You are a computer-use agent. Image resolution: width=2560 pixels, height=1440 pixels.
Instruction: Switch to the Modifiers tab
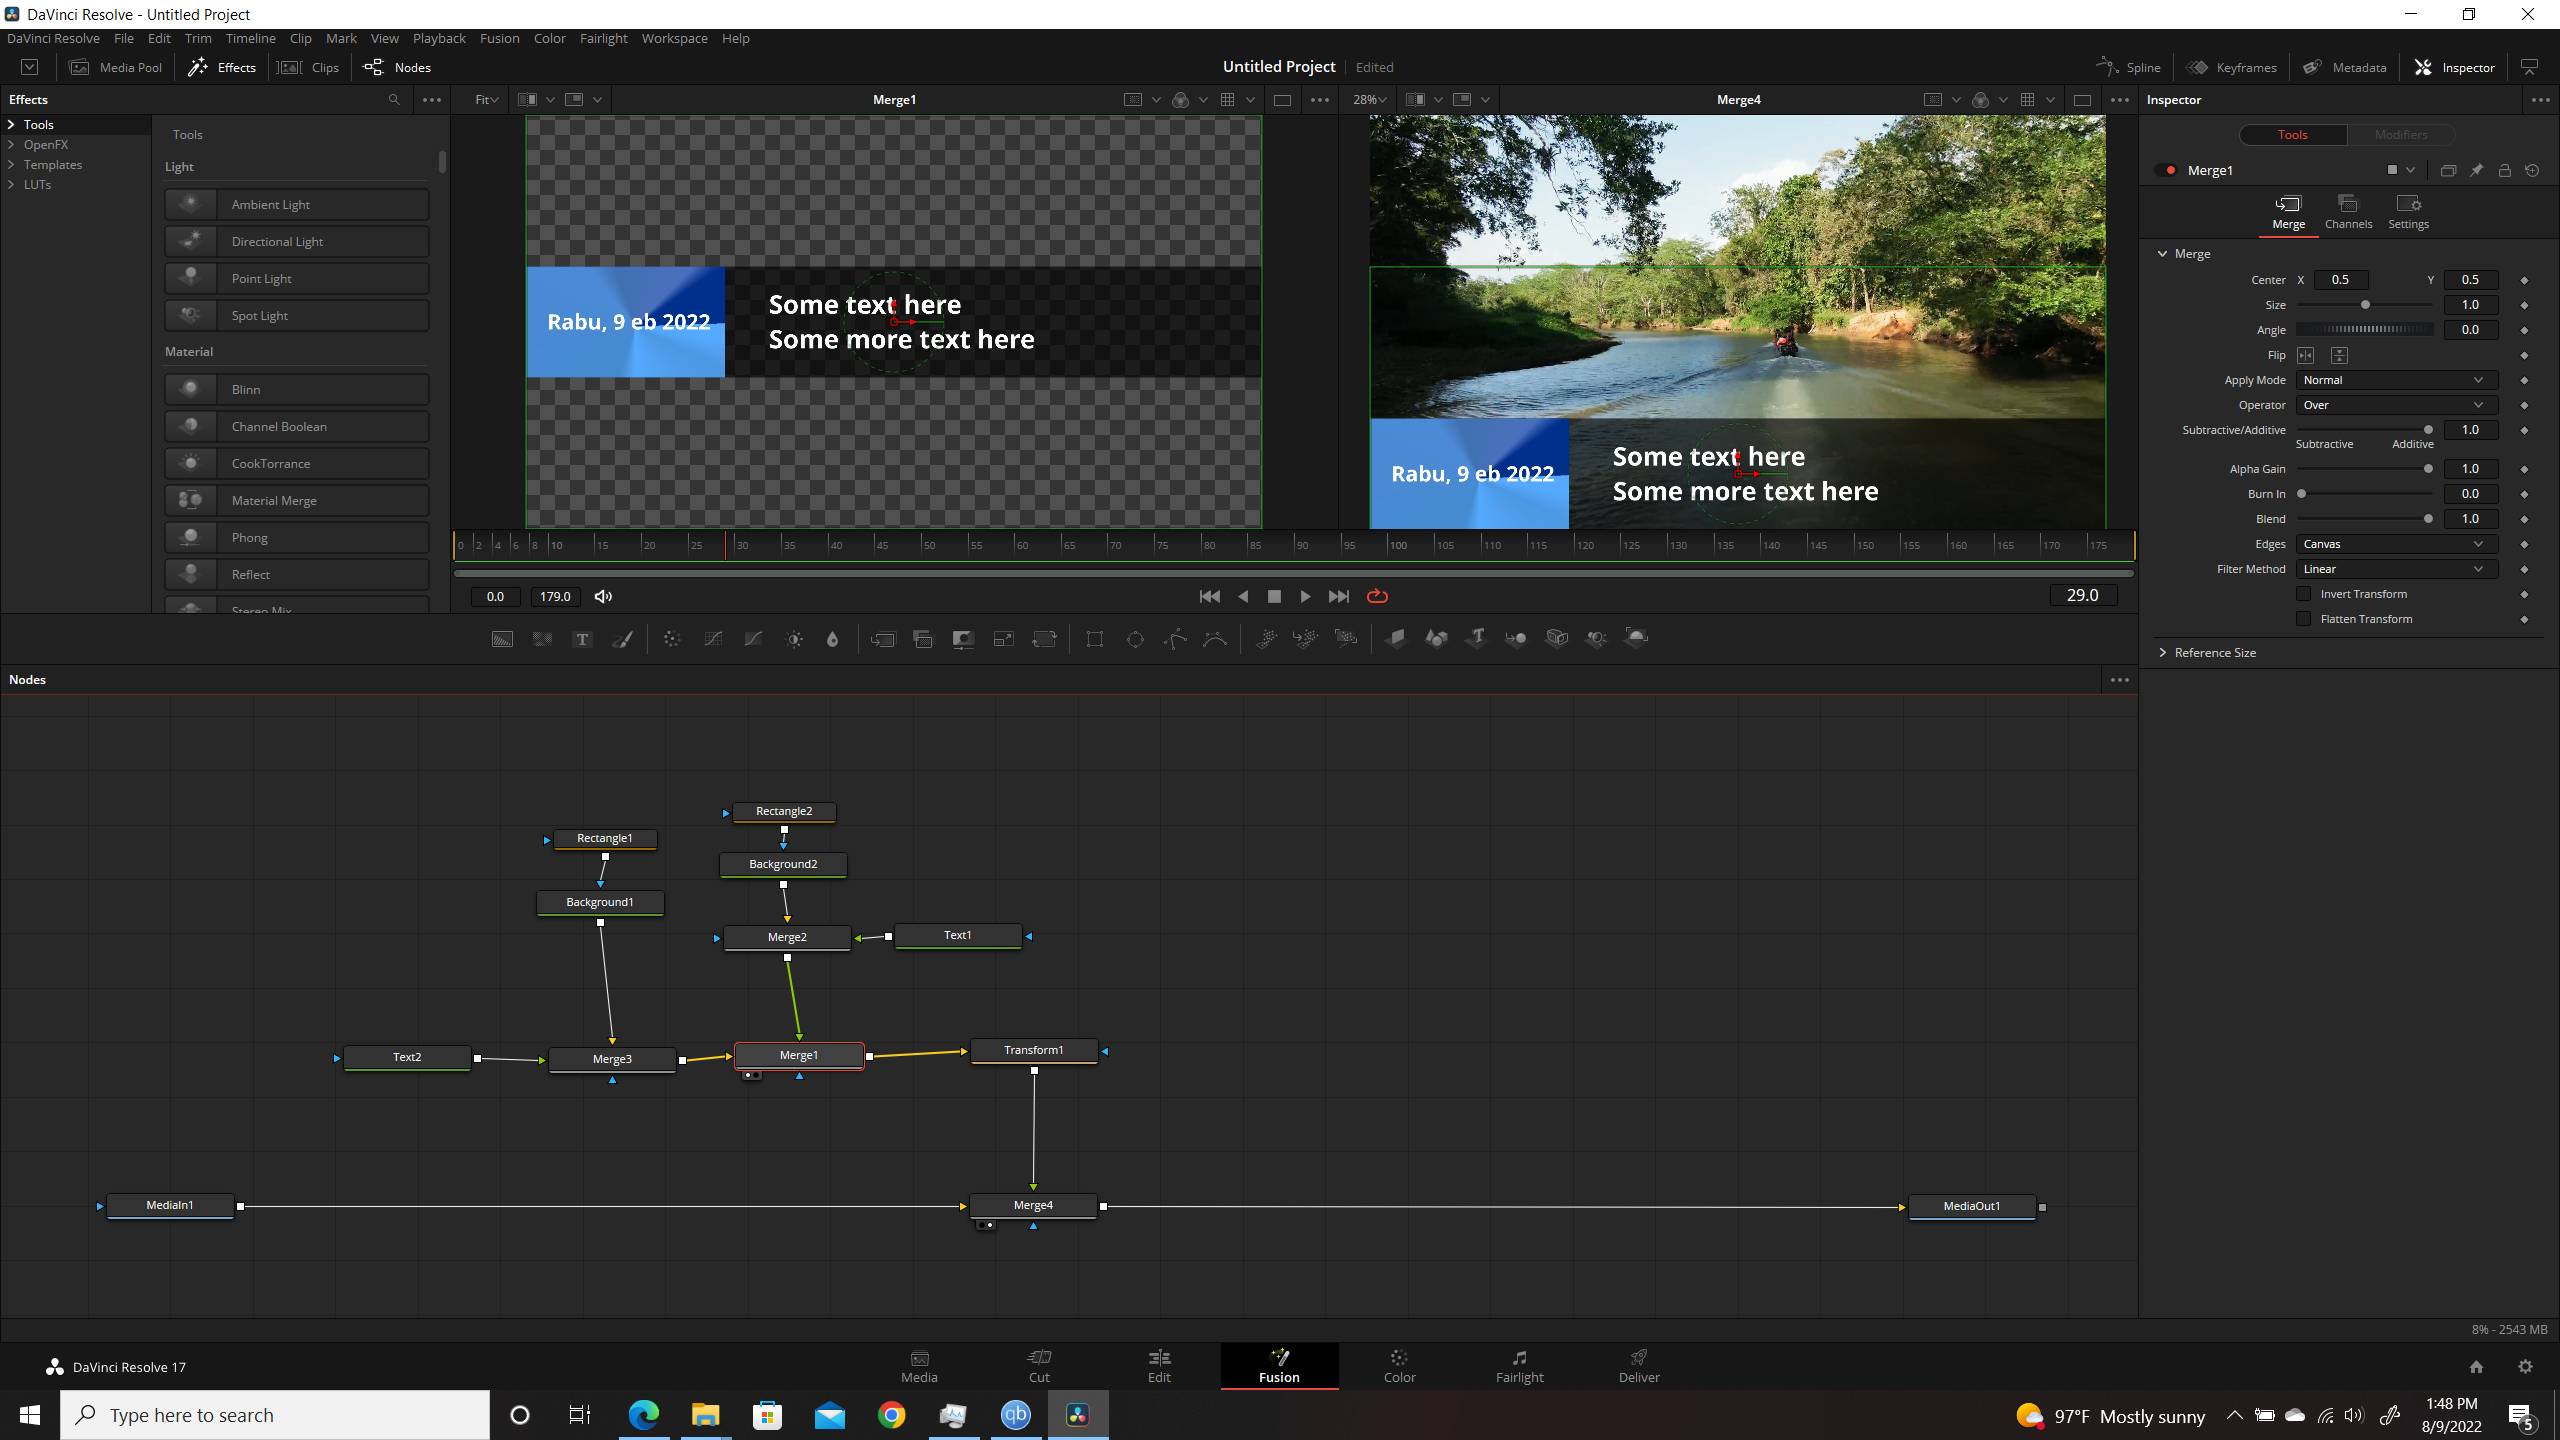(2400, 134)
